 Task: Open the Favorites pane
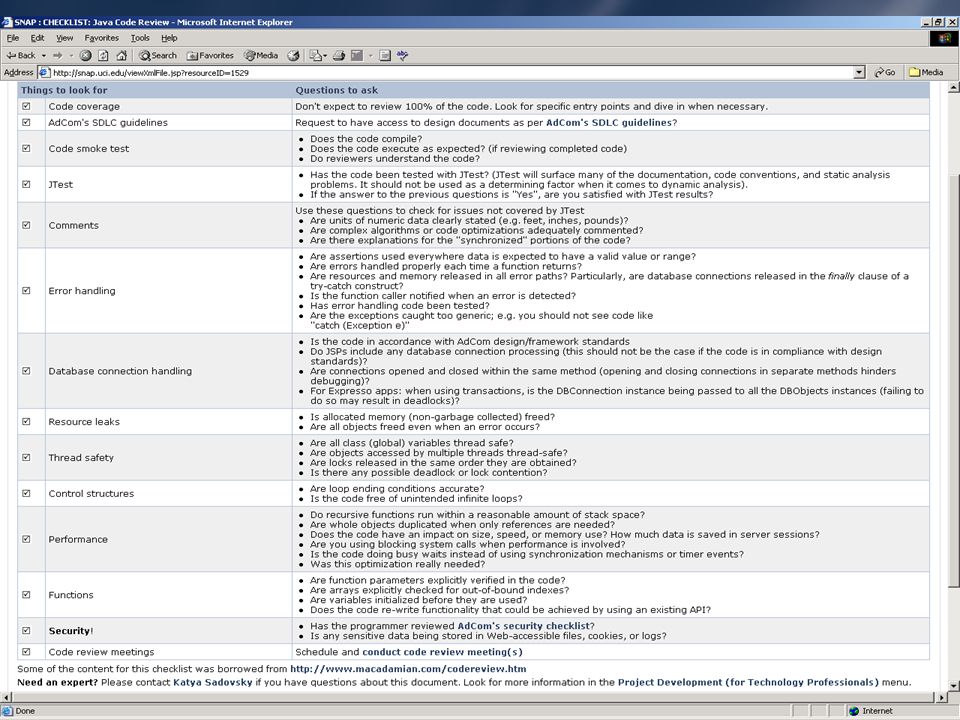point(210,55)
